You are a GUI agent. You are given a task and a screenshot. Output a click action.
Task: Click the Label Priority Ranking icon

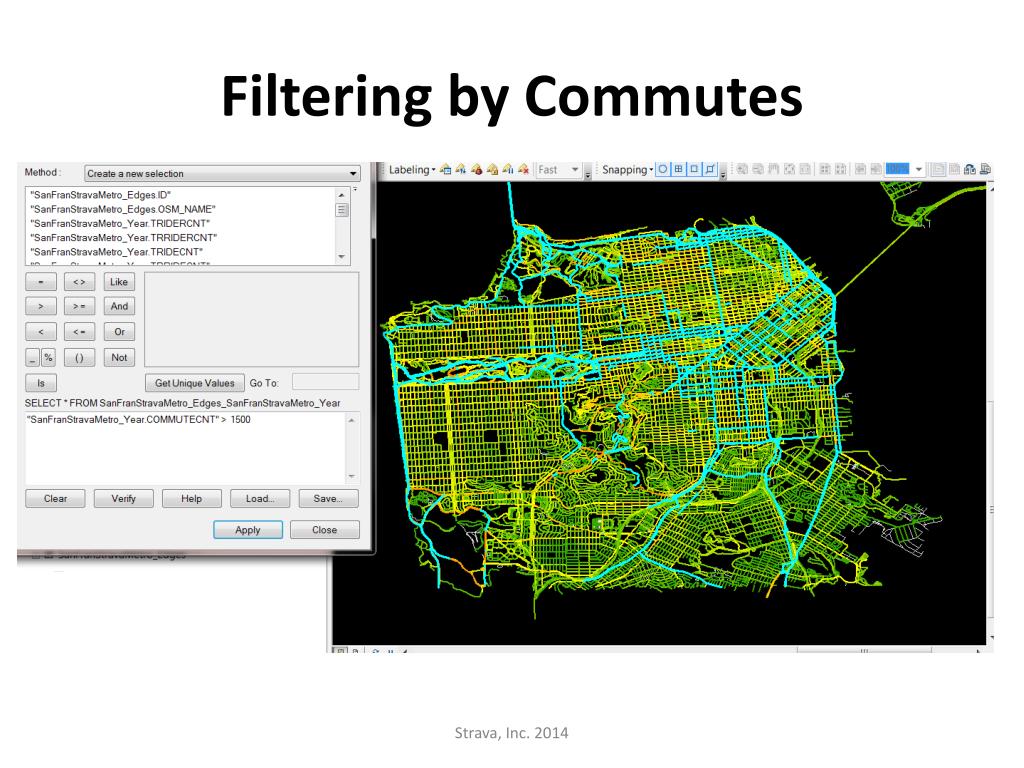pyautogui.click(x=461, y=170)
